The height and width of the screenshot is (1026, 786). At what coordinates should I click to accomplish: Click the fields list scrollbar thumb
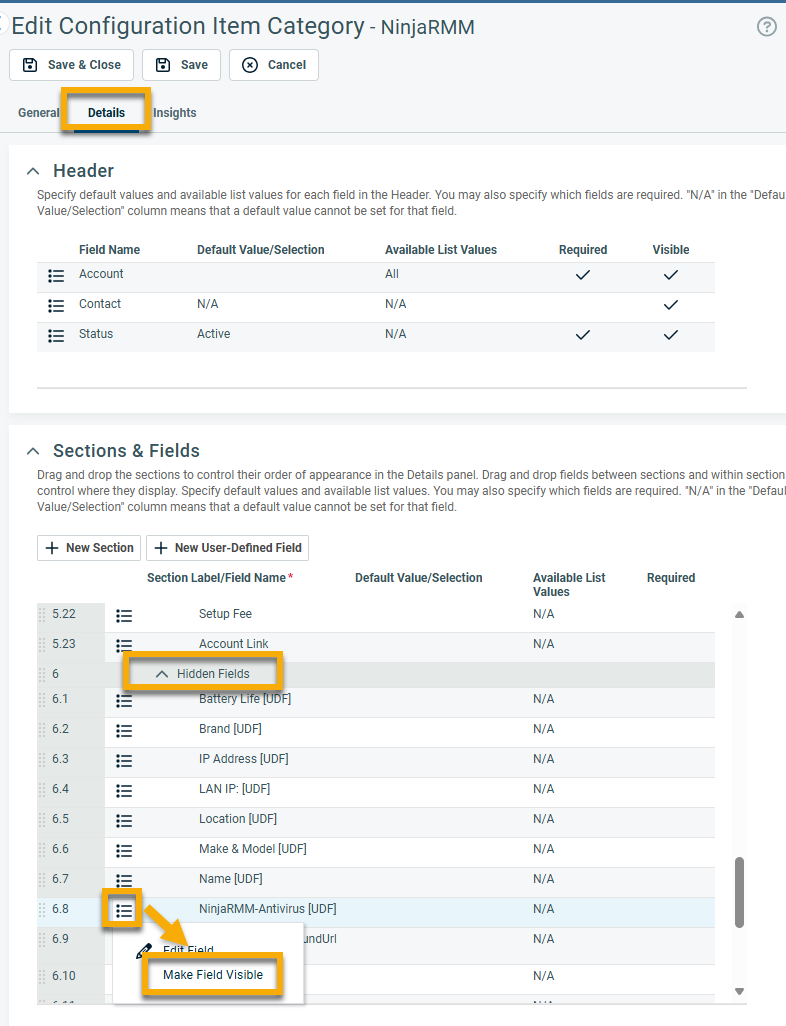(x=740, y=891)
